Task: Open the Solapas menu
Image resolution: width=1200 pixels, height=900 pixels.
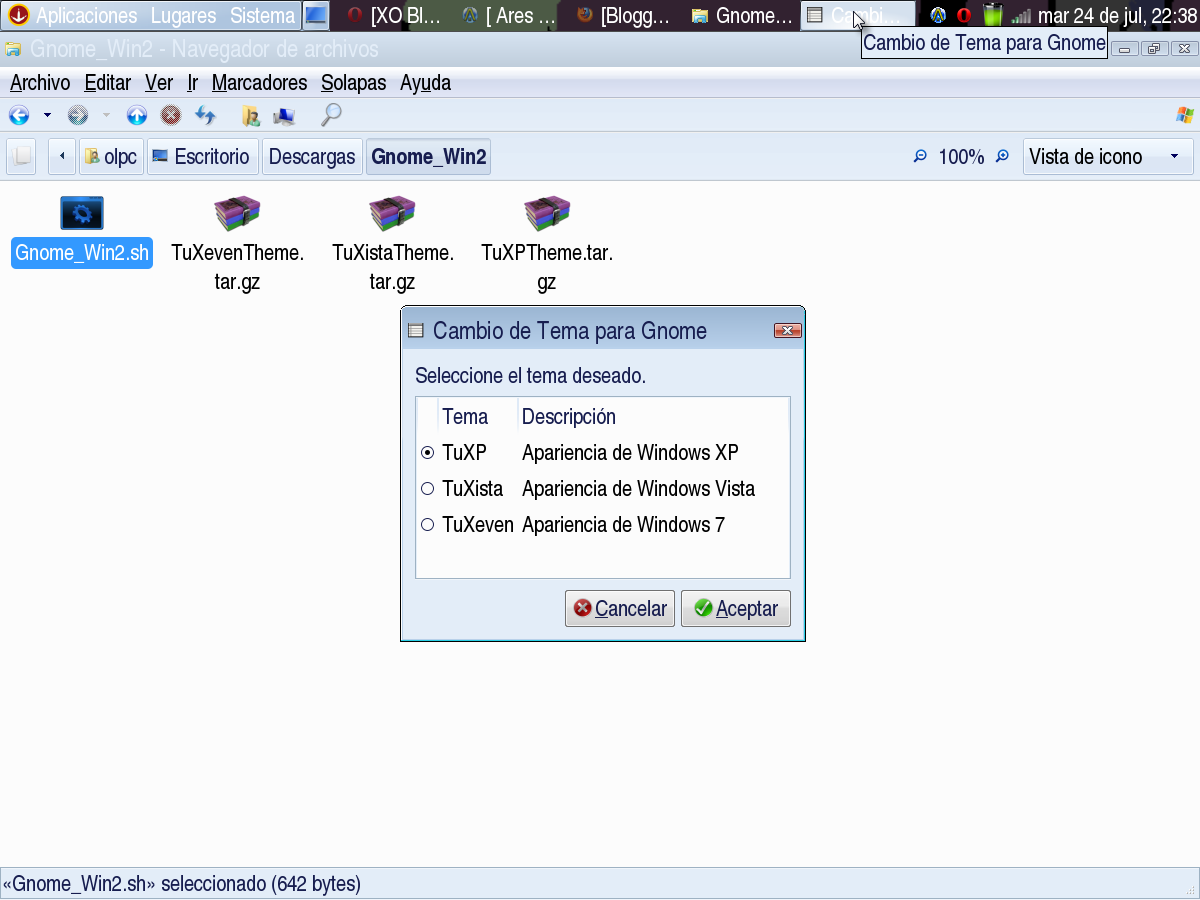Action: (353, 83)
